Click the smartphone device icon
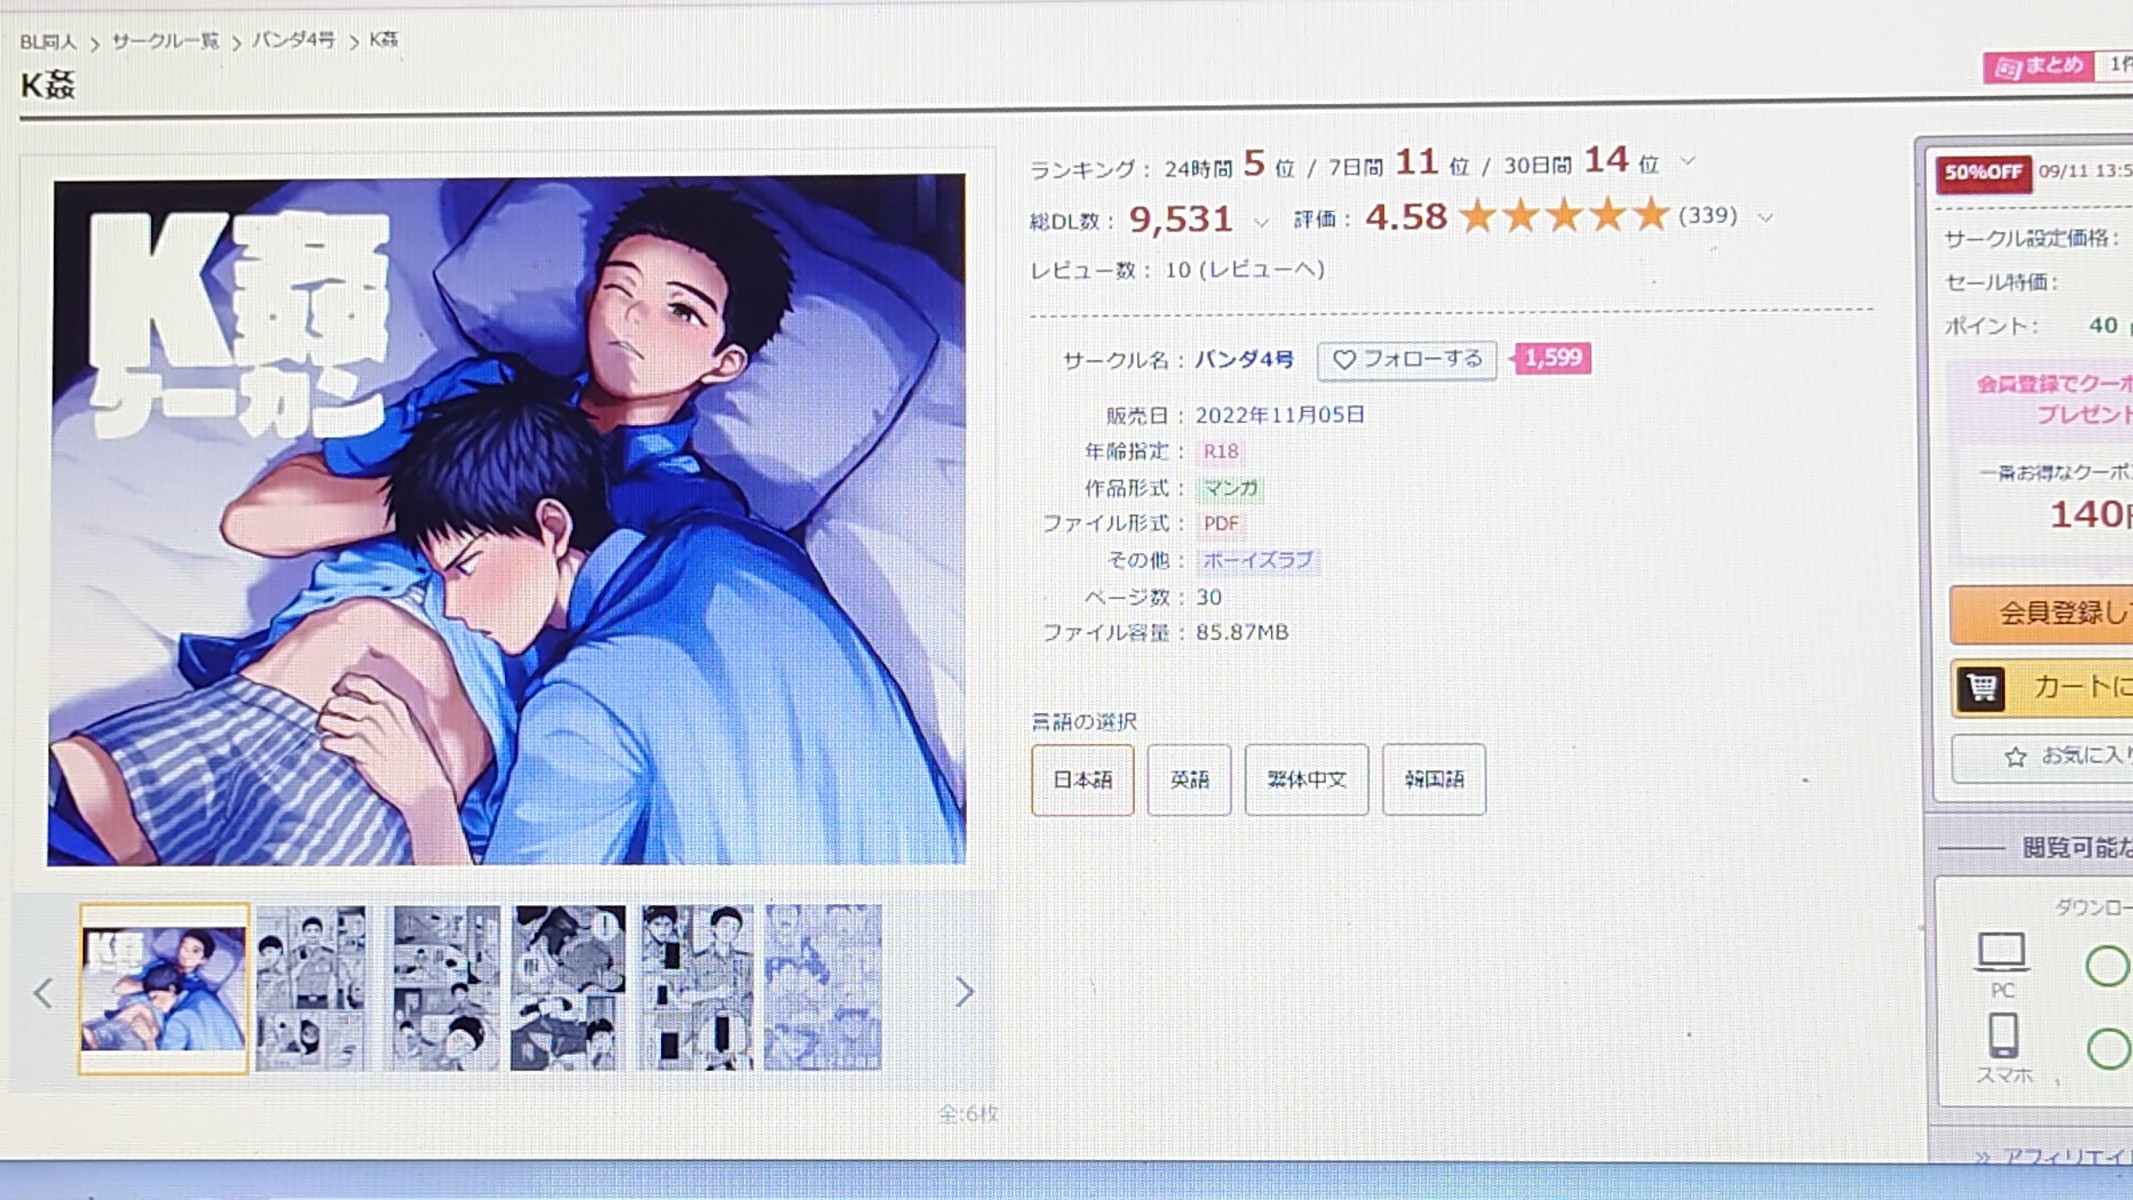Screen dimensions: 2133x1200 (x=2002, y=1035)
